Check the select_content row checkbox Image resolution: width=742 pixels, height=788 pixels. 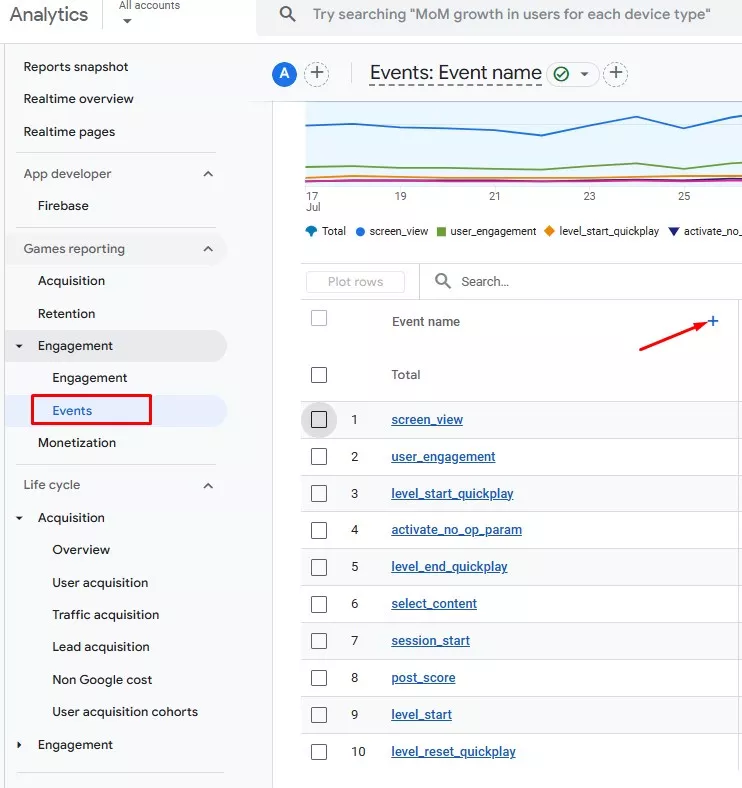tap(319, 604)
